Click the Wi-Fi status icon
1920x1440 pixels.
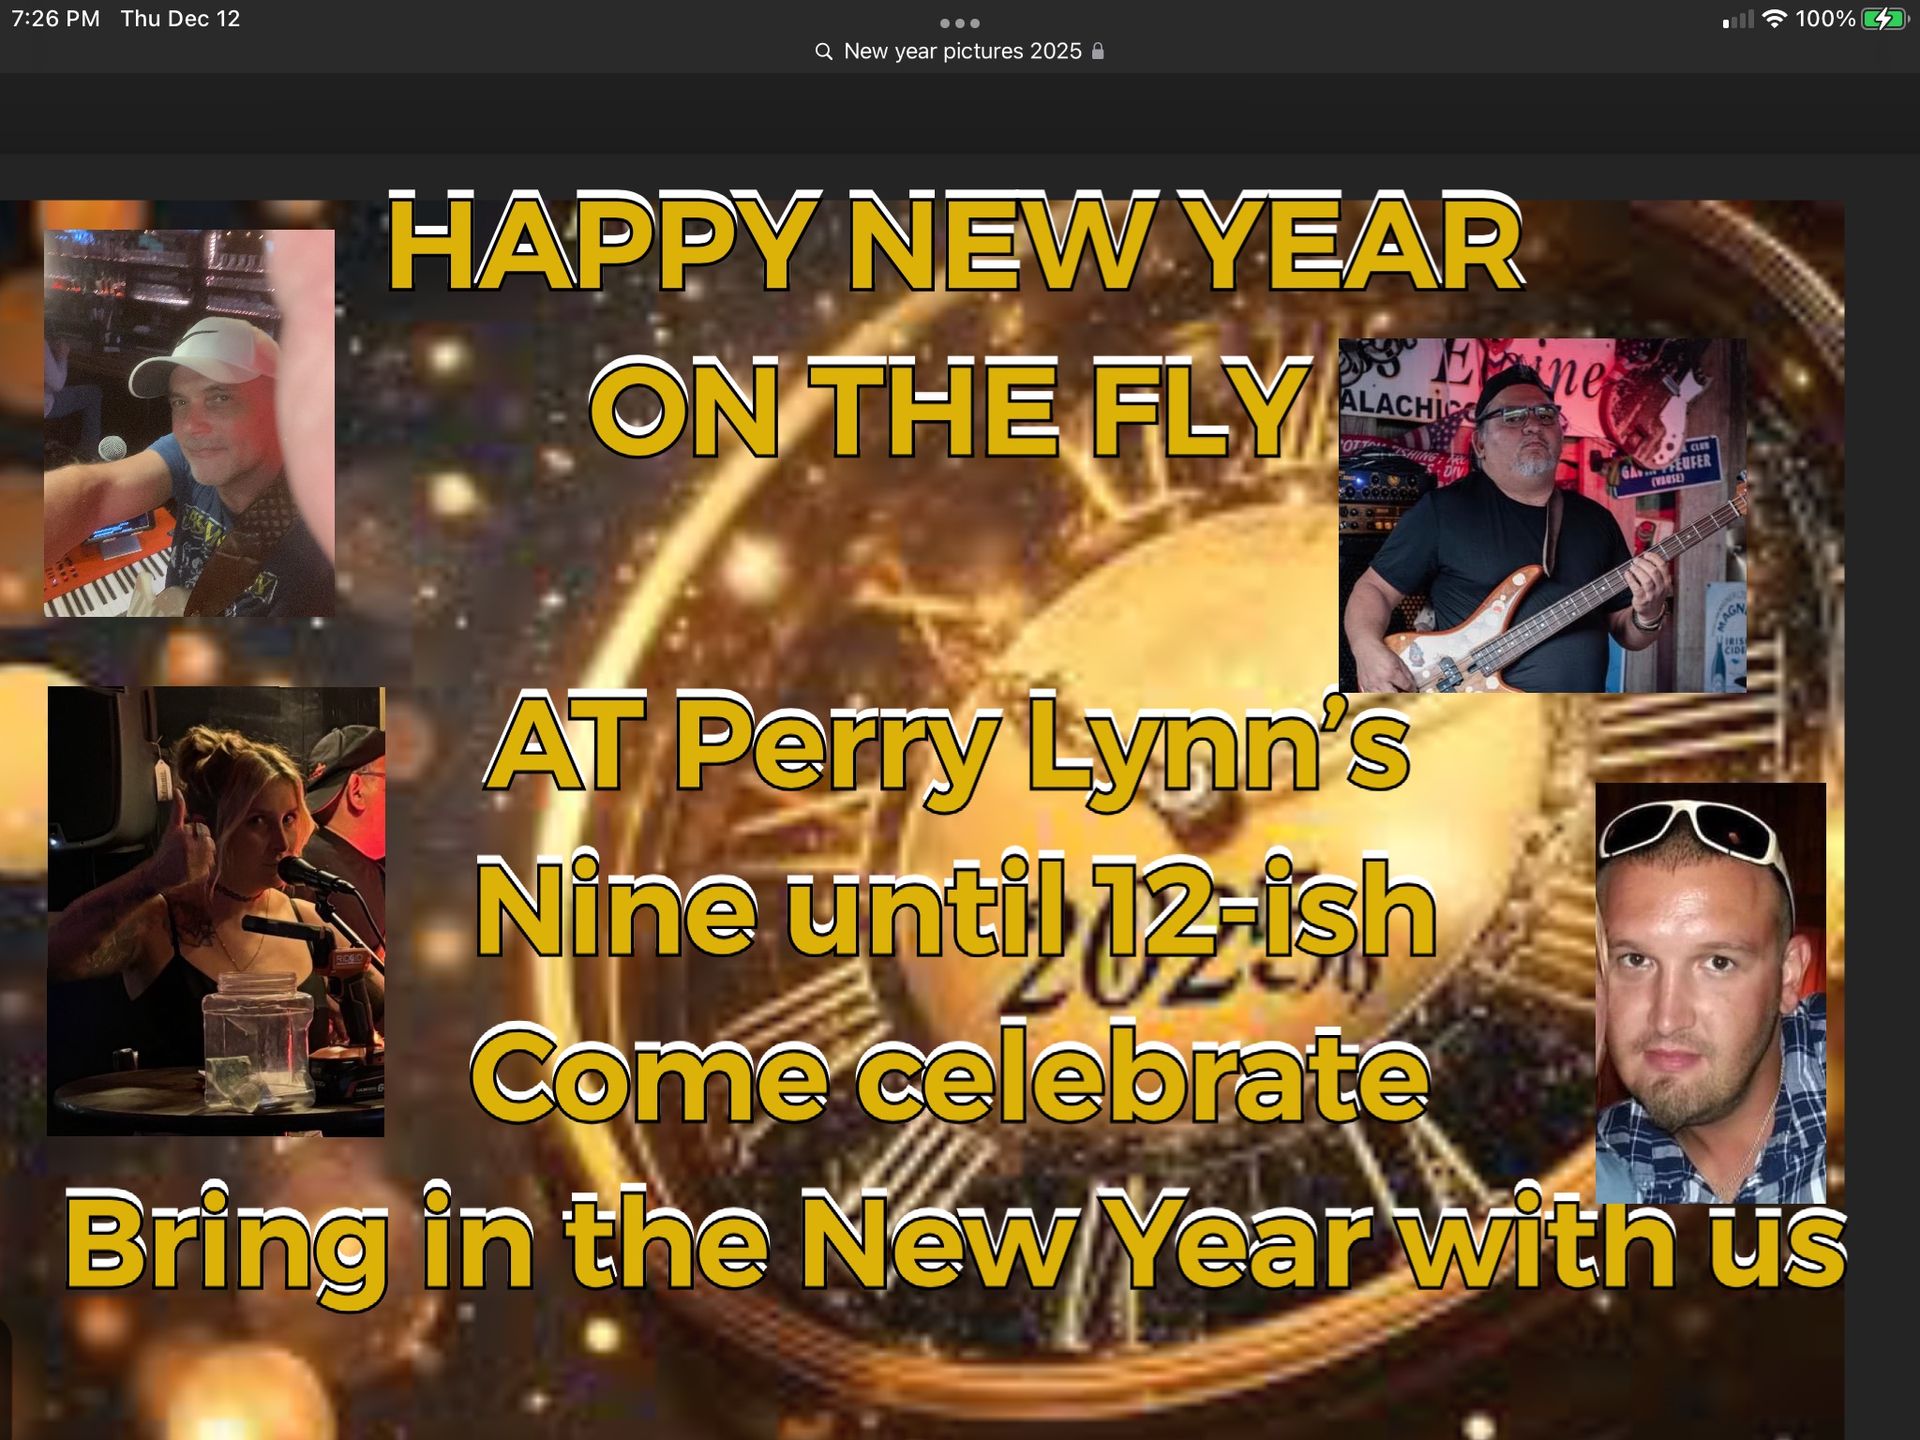click(x=1774, y=19)
